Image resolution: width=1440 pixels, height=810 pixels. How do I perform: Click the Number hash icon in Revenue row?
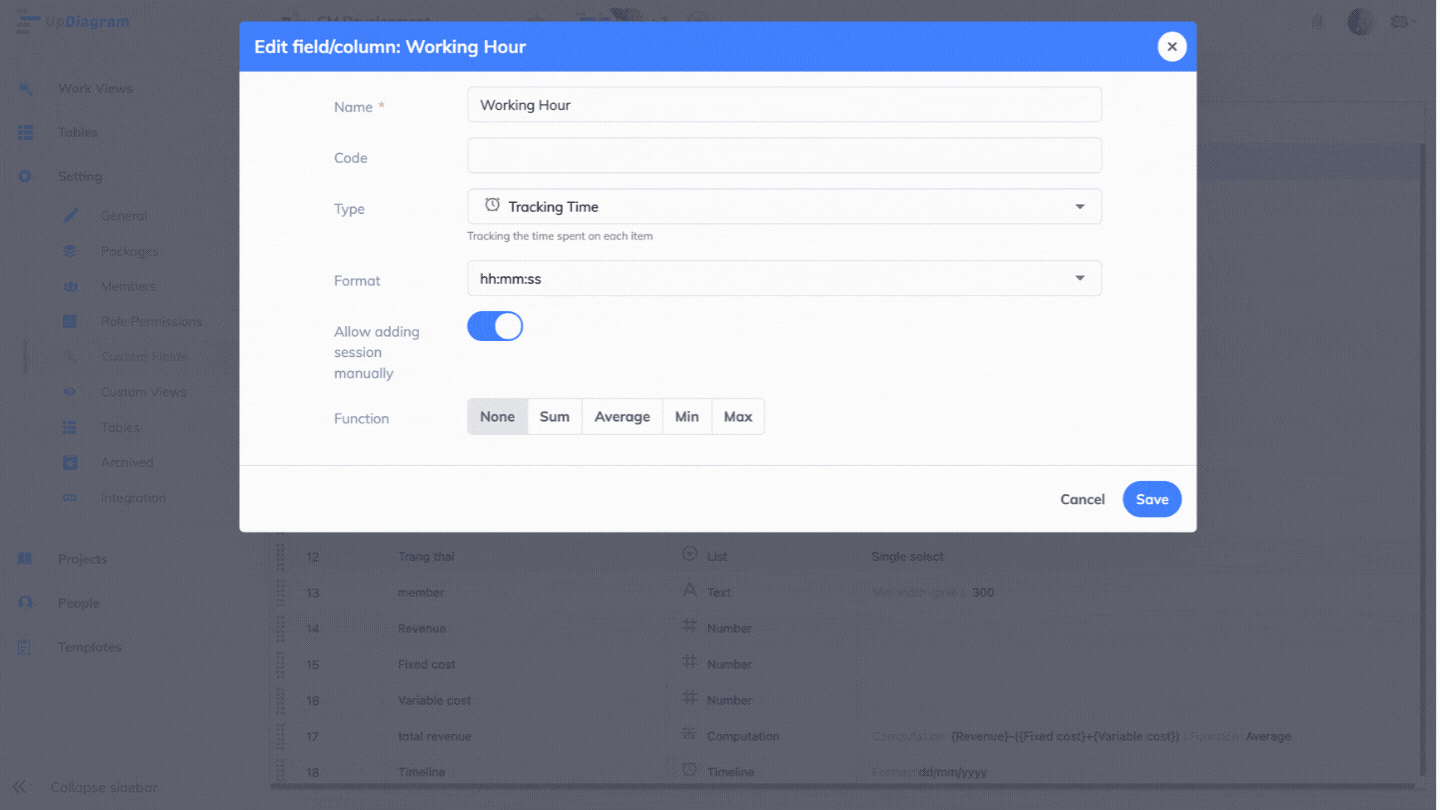(x=689, y=627)
